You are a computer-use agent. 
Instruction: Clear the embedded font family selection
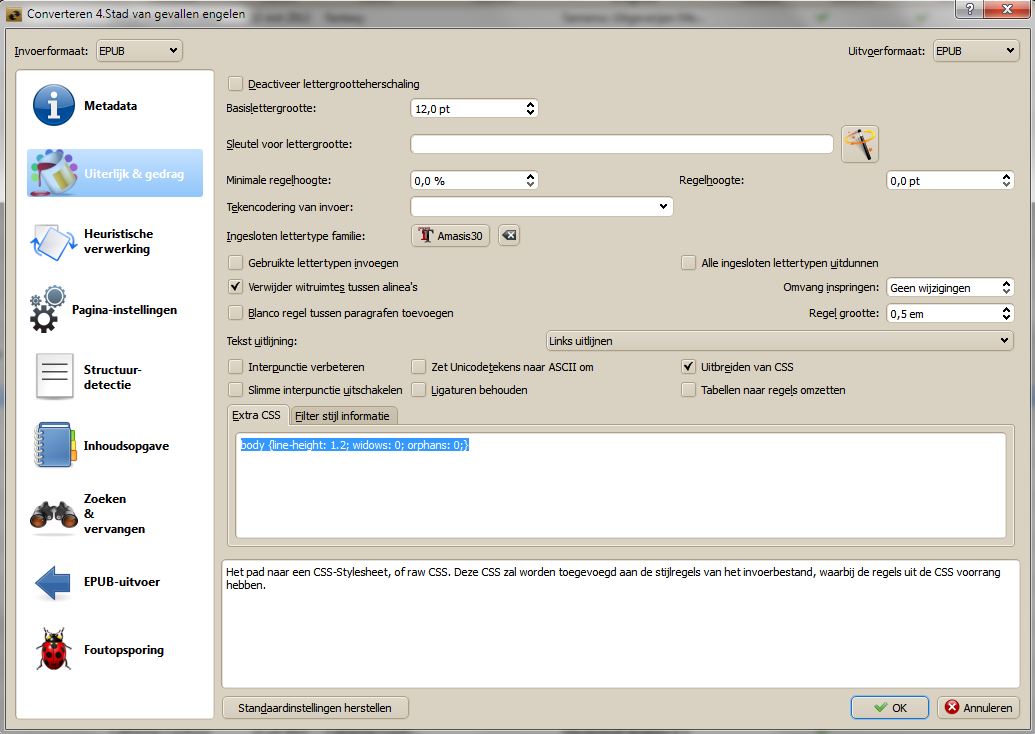509,236
